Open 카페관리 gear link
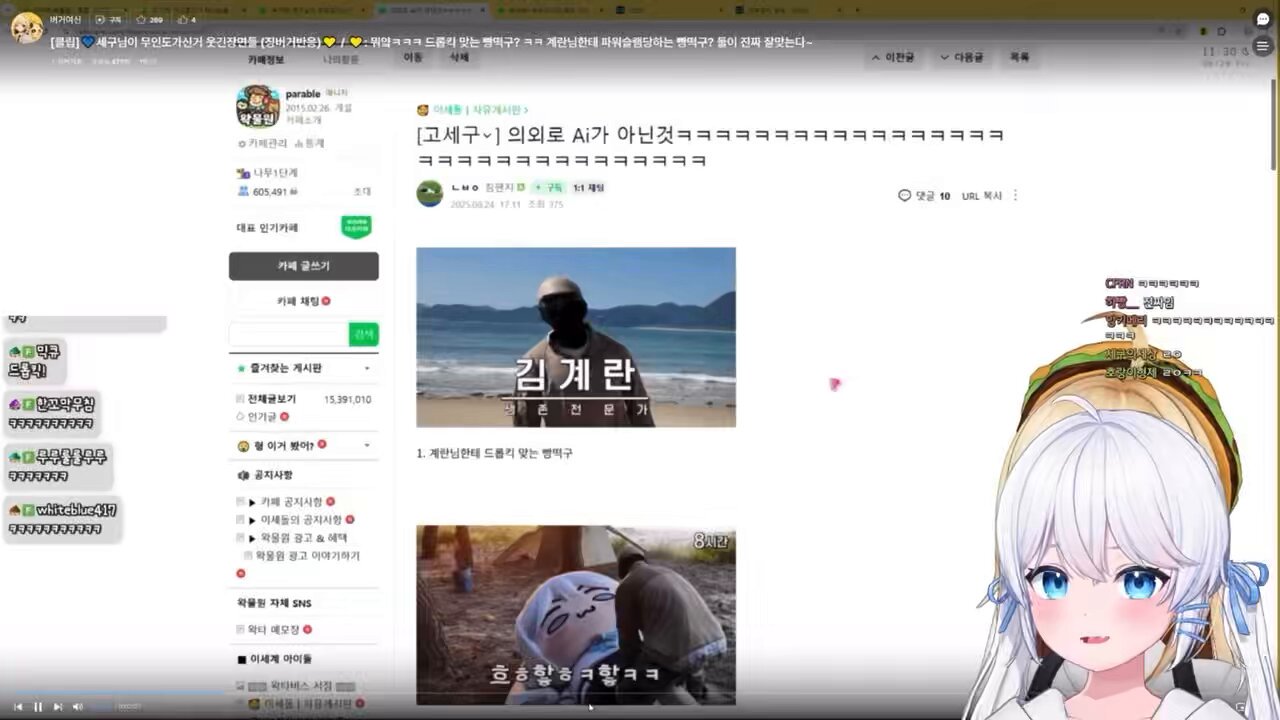The width and height of the screenshot is (1280, 720). click(x=262, y=143)
